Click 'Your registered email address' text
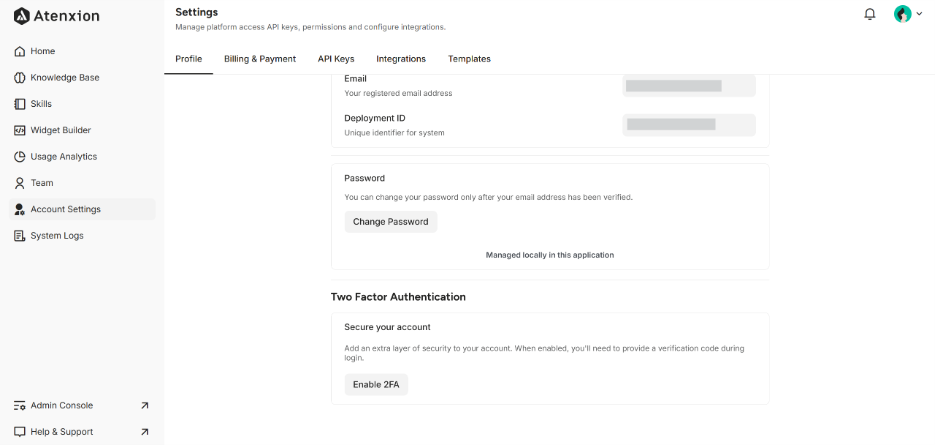Screen dimensions: 936x445 [x=398, y=93]
